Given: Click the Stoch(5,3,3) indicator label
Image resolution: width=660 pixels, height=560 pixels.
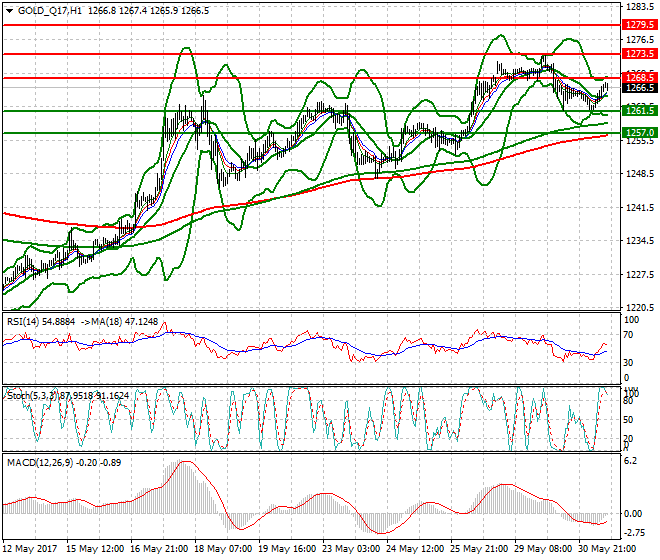Looking at the screenshot, I should tap(33, 396).
